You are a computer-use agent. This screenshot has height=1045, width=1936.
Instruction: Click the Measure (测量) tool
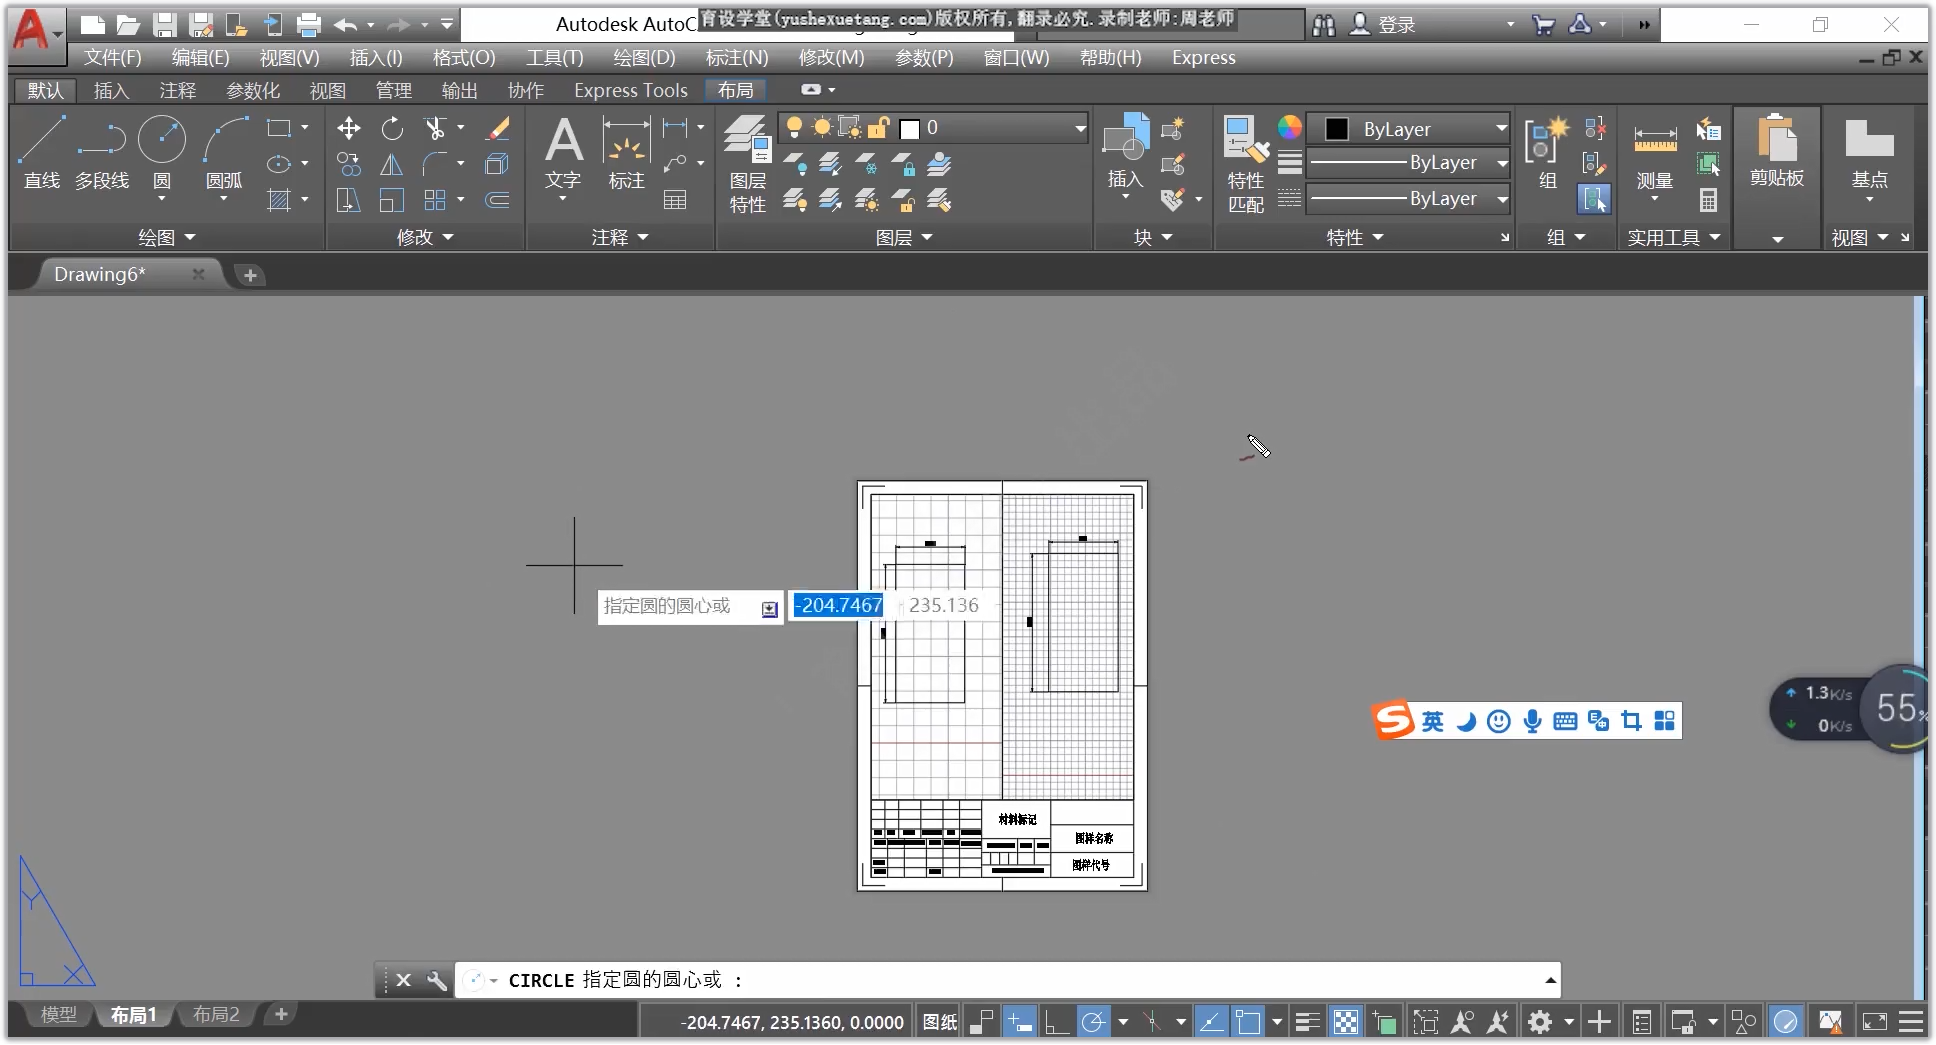click(x=1655, y=152)
